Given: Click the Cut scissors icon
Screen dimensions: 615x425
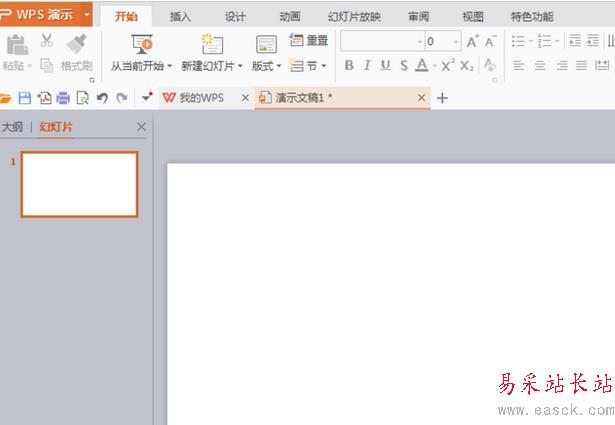Looking at the screenshot, I should [x=47, y=40].
